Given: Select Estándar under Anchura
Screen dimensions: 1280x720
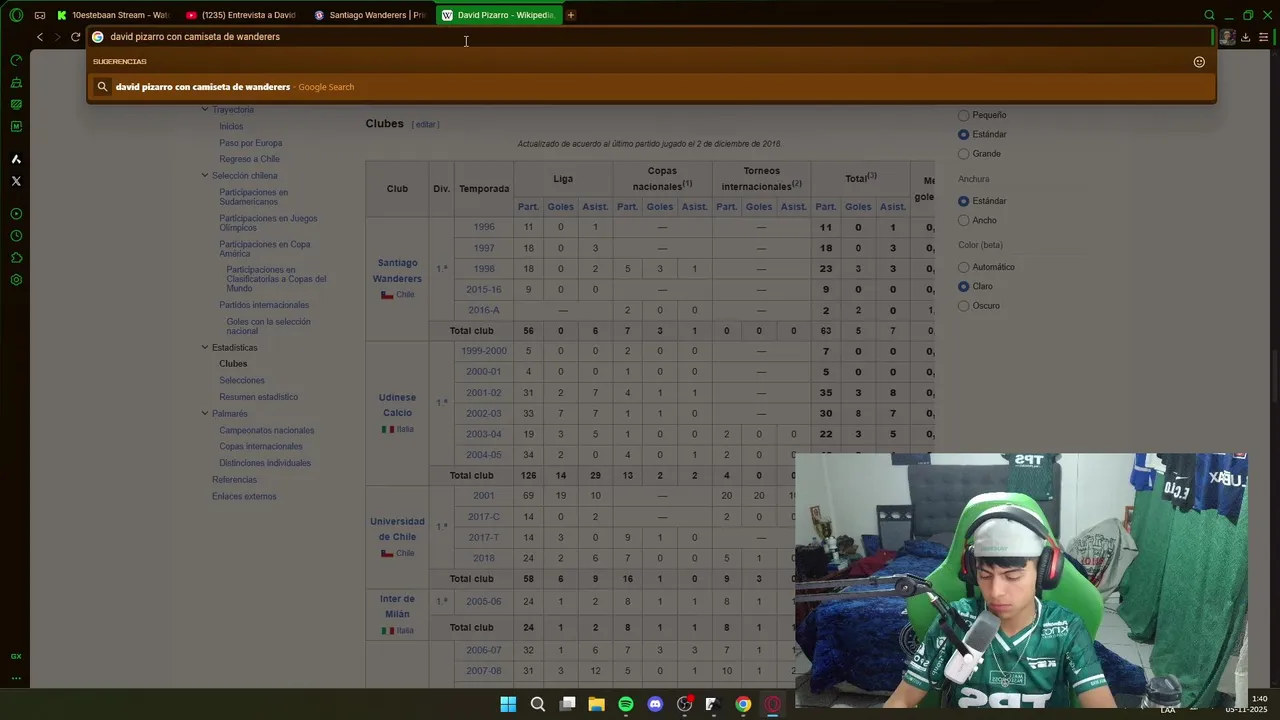Looking at the screenshot, I should click(x=964, y=201).
